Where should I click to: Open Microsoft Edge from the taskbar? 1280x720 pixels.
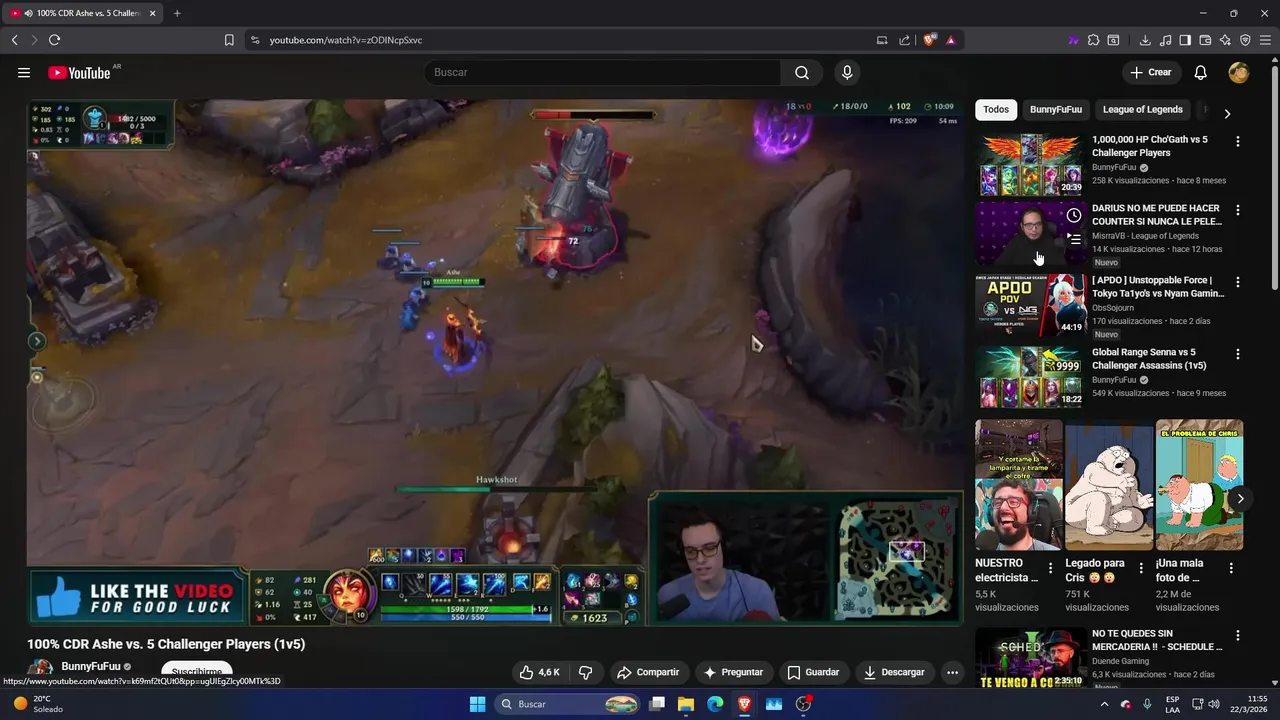coord(715,704)
